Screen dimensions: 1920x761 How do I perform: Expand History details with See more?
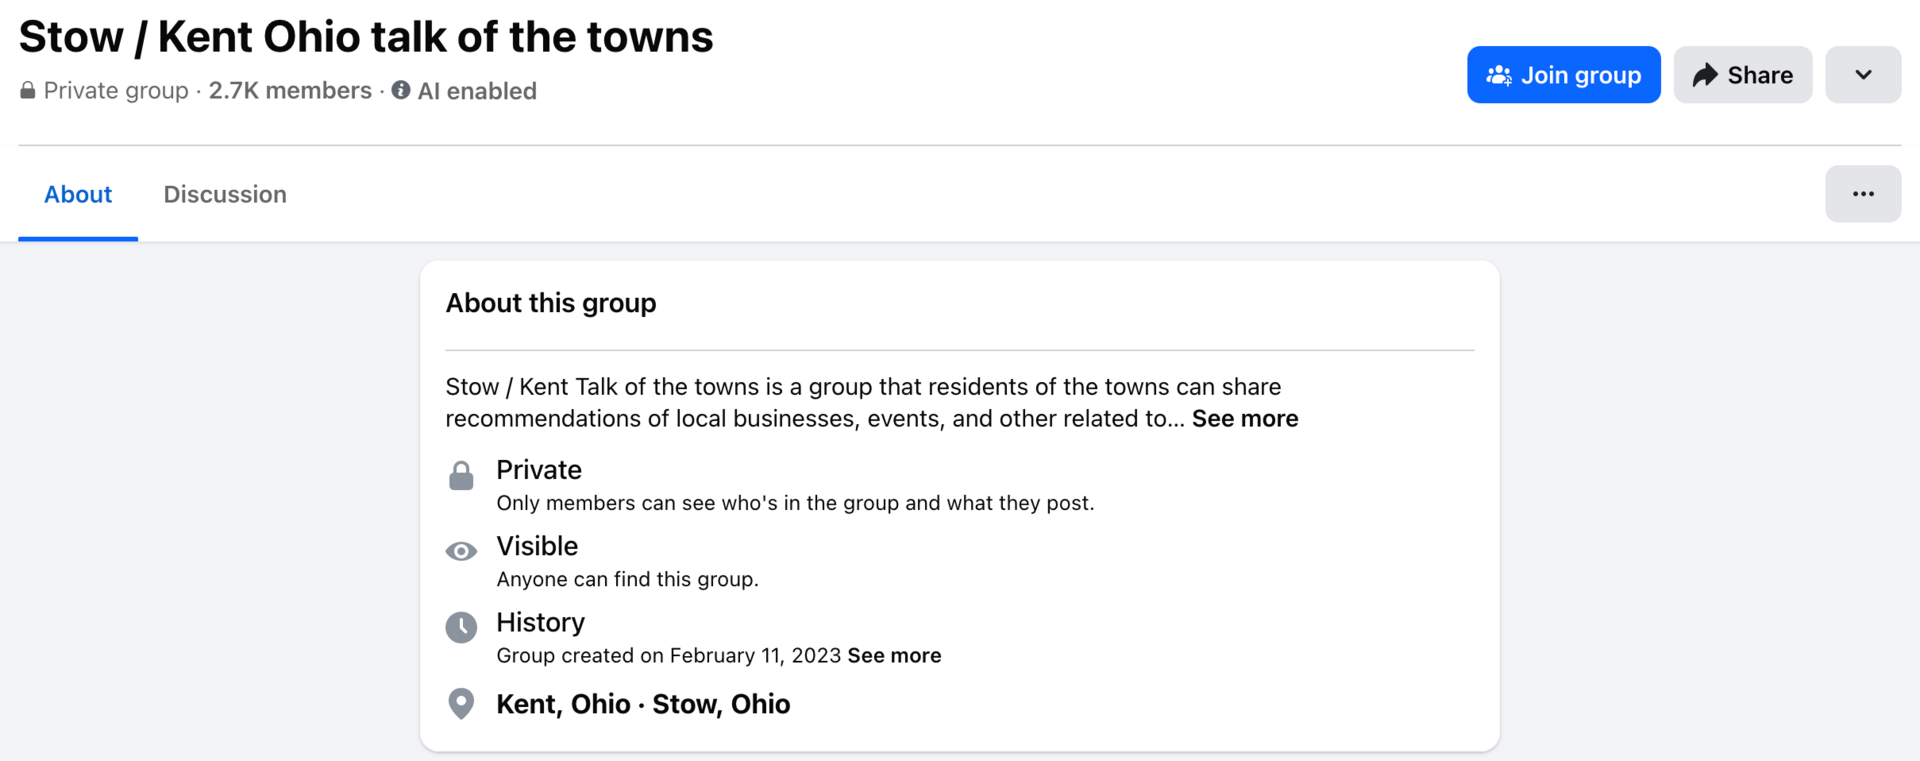894,656
